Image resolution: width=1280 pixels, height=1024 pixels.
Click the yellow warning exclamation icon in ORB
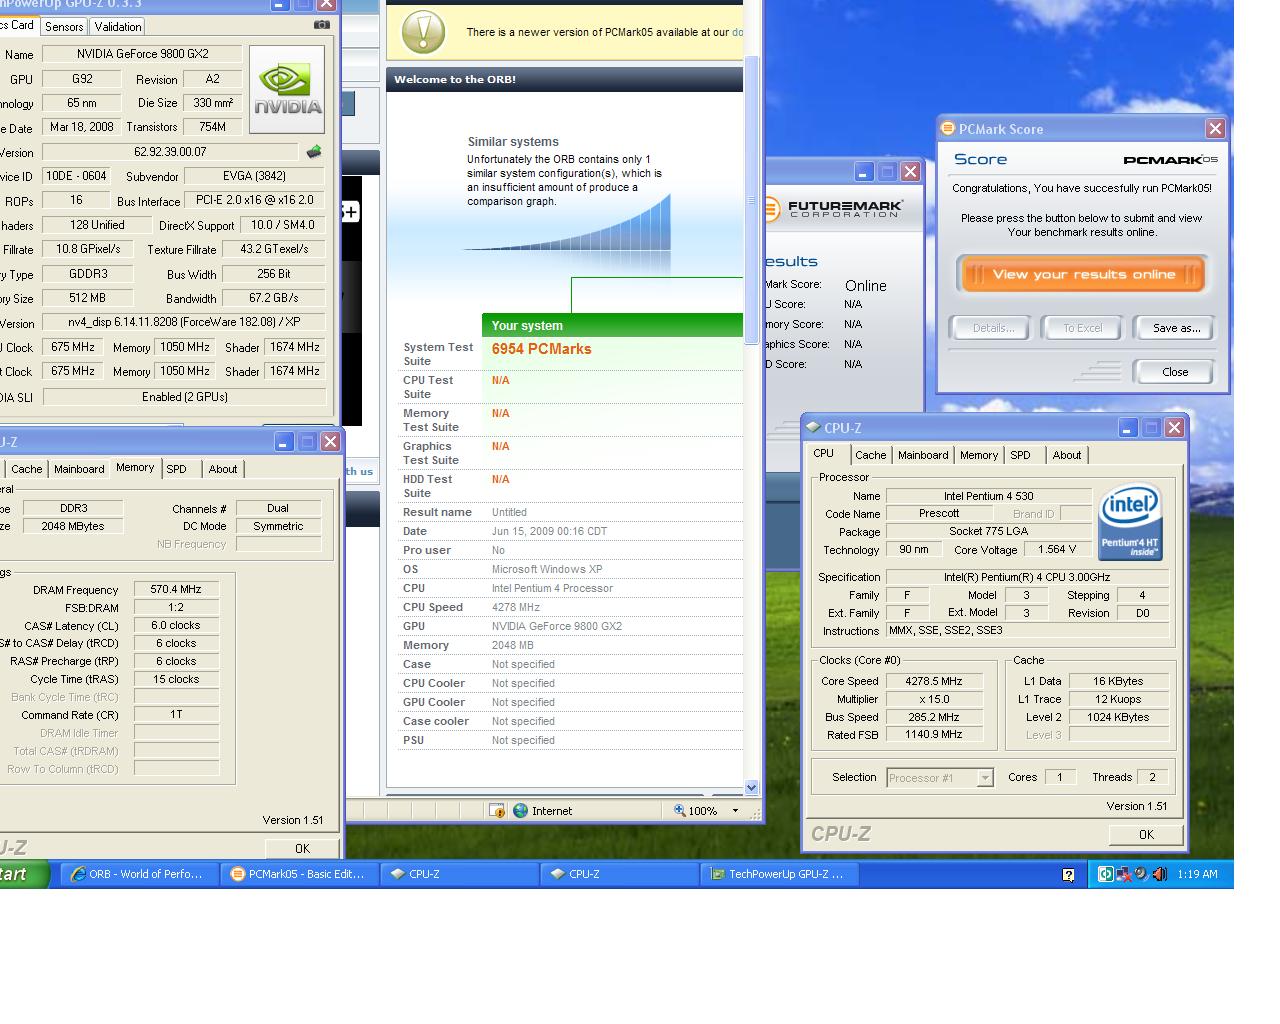(x=423, y=32)
